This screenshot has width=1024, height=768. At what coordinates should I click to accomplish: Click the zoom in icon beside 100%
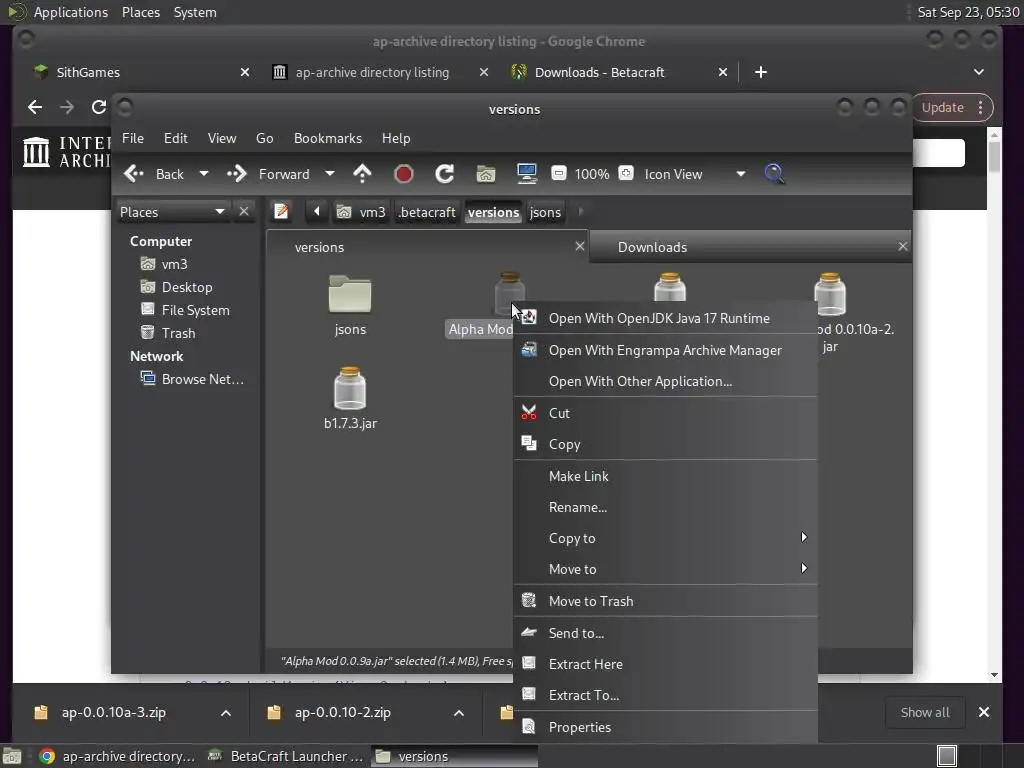[626, 174]
